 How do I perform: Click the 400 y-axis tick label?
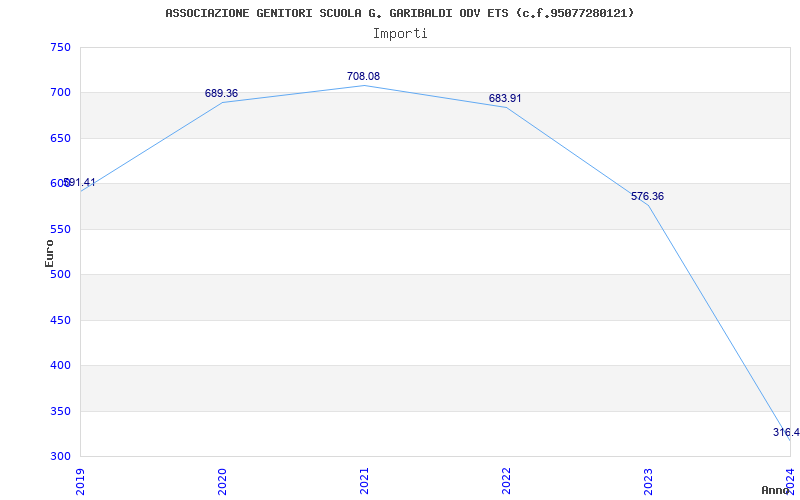tap(60, 366)
